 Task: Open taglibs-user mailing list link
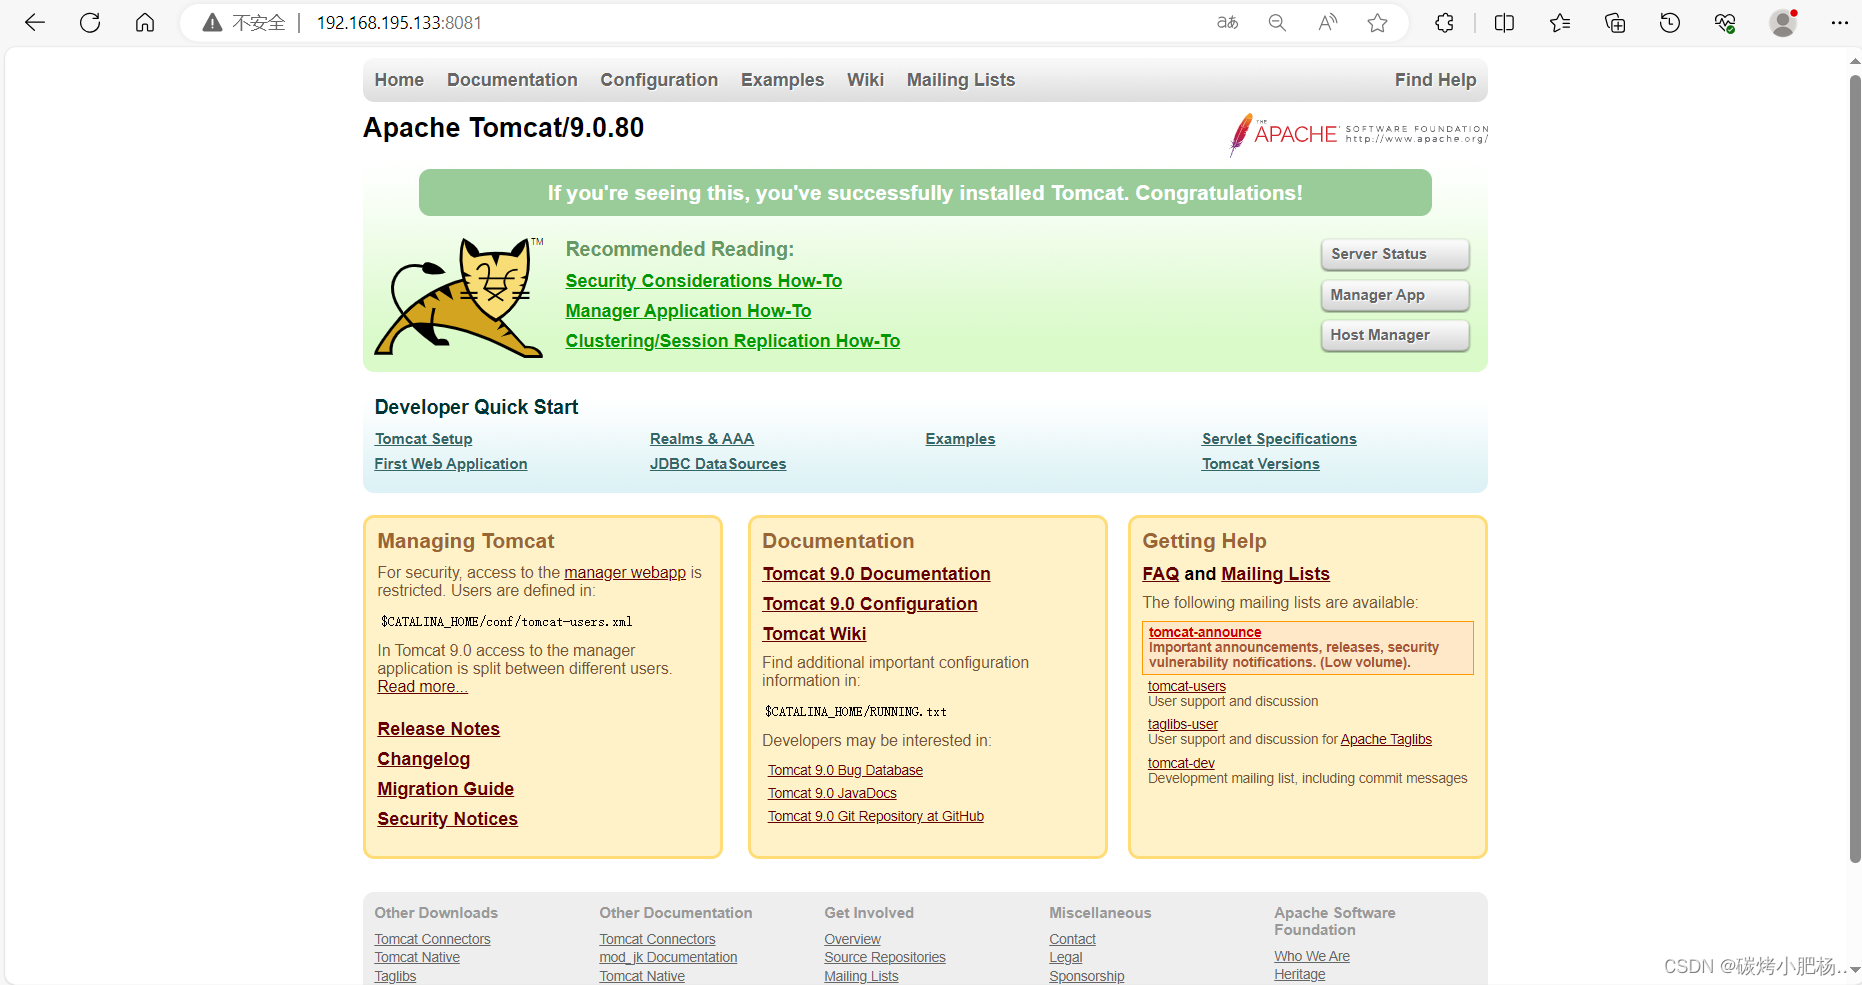click(x=1183, y=725)
